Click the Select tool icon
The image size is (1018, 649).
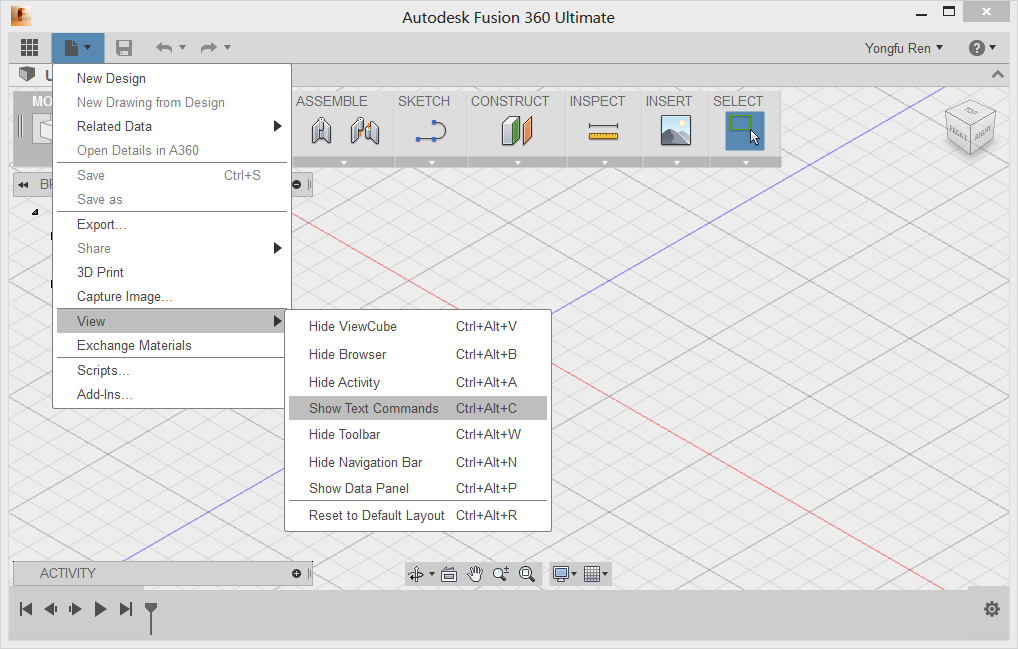[x=745, y=130]
